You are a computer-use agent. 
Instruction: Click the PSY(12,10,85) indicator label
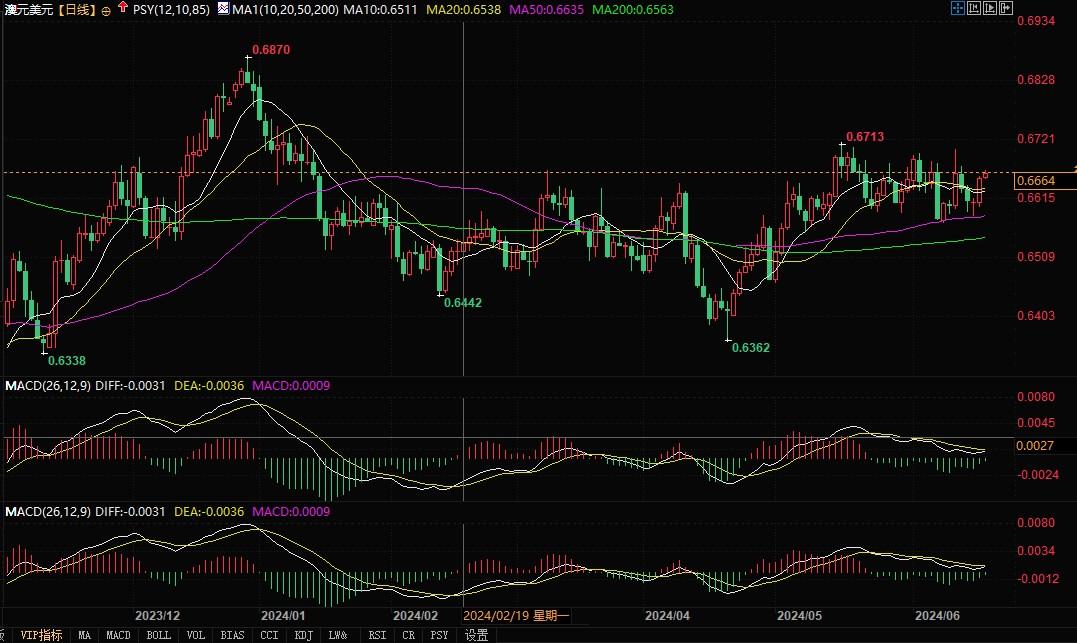click(x=172, y=10)
